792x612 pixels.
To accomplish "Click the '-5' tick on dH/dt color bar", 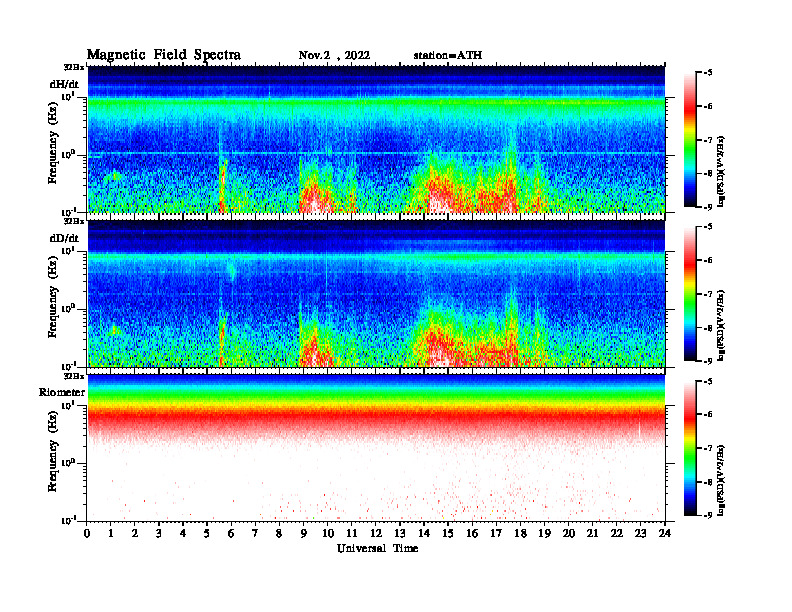I will [708, 73].
